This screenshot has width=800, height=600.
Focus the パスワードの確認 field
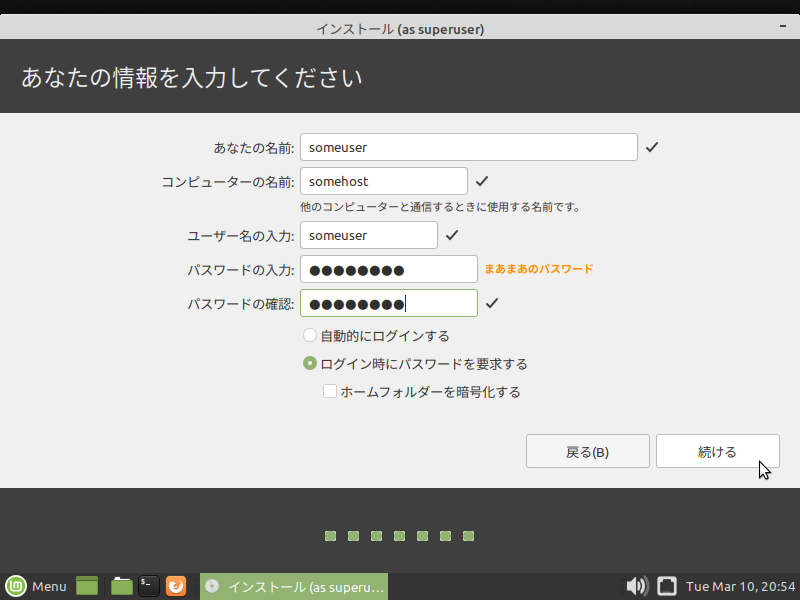point(389,304)
